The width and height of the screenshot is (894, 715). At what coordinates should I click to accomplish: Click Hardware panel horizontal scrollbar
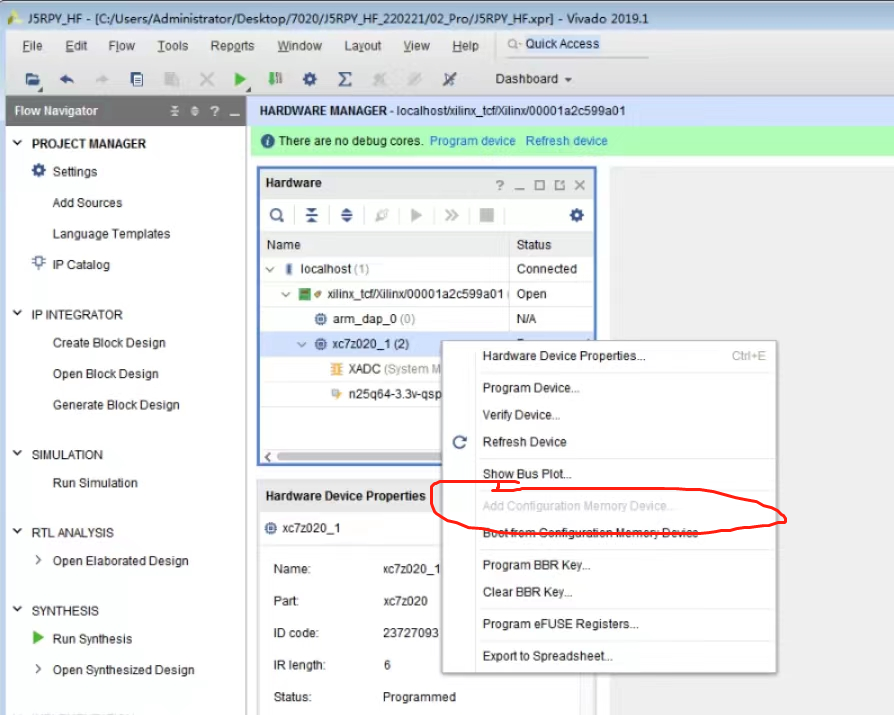358,457
